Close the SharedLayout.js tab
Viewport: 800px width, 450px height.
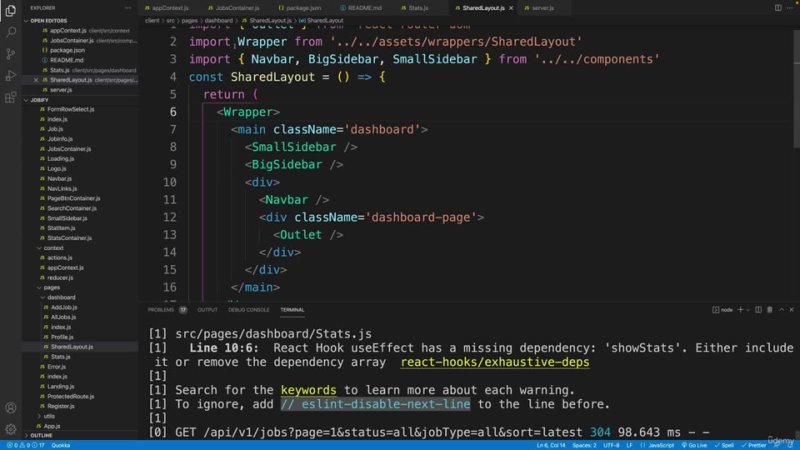pos(511,8)
